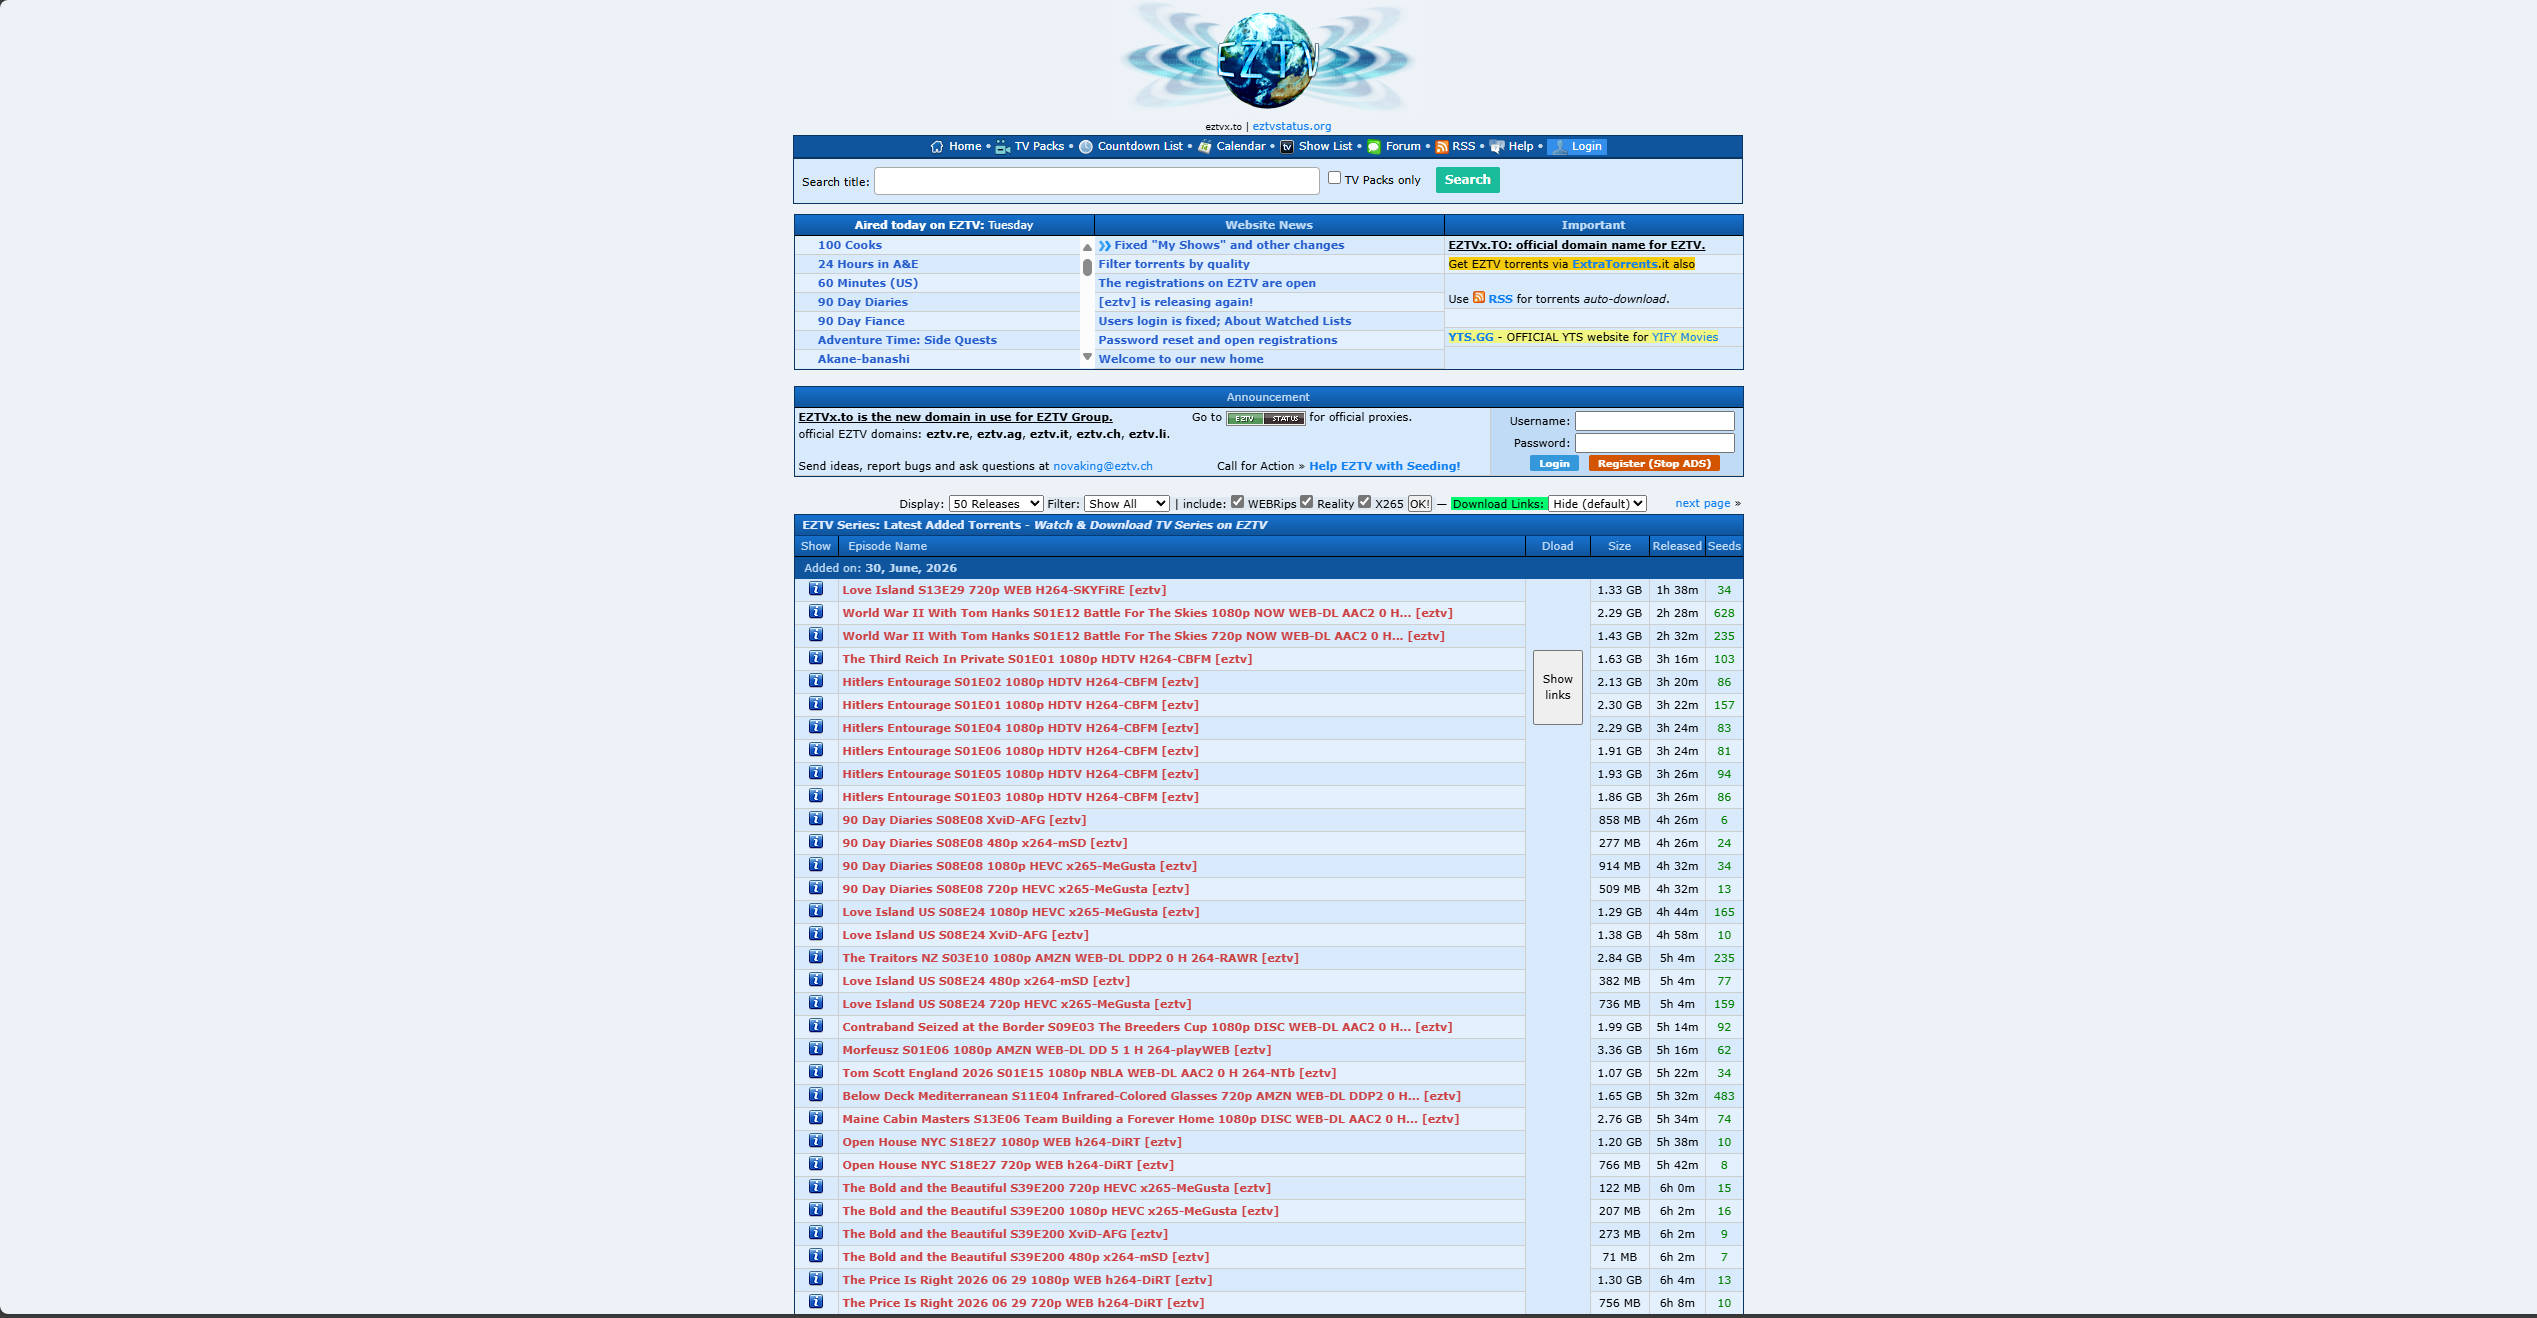Open Help in navigation bar

point(1520,146)
